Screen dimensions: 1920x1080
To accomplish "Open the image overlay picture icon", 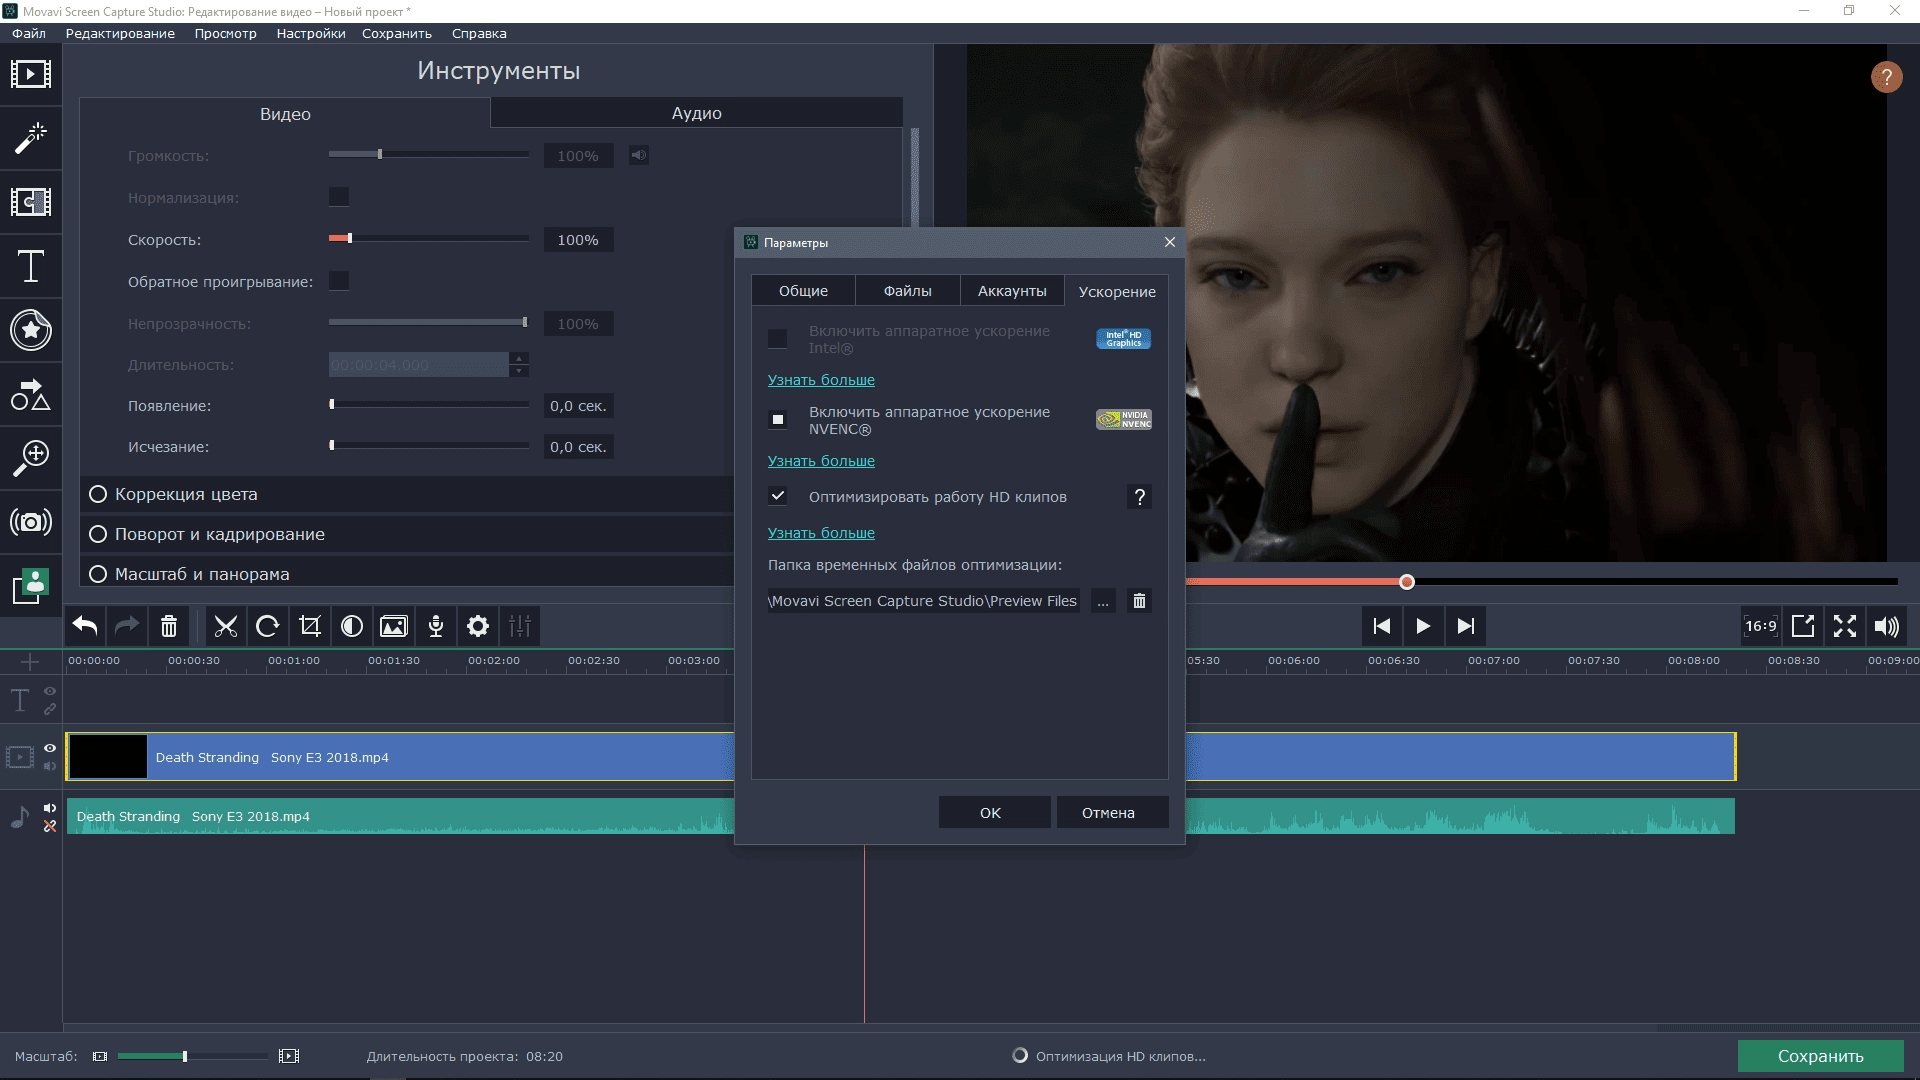I will coord(394,626).
